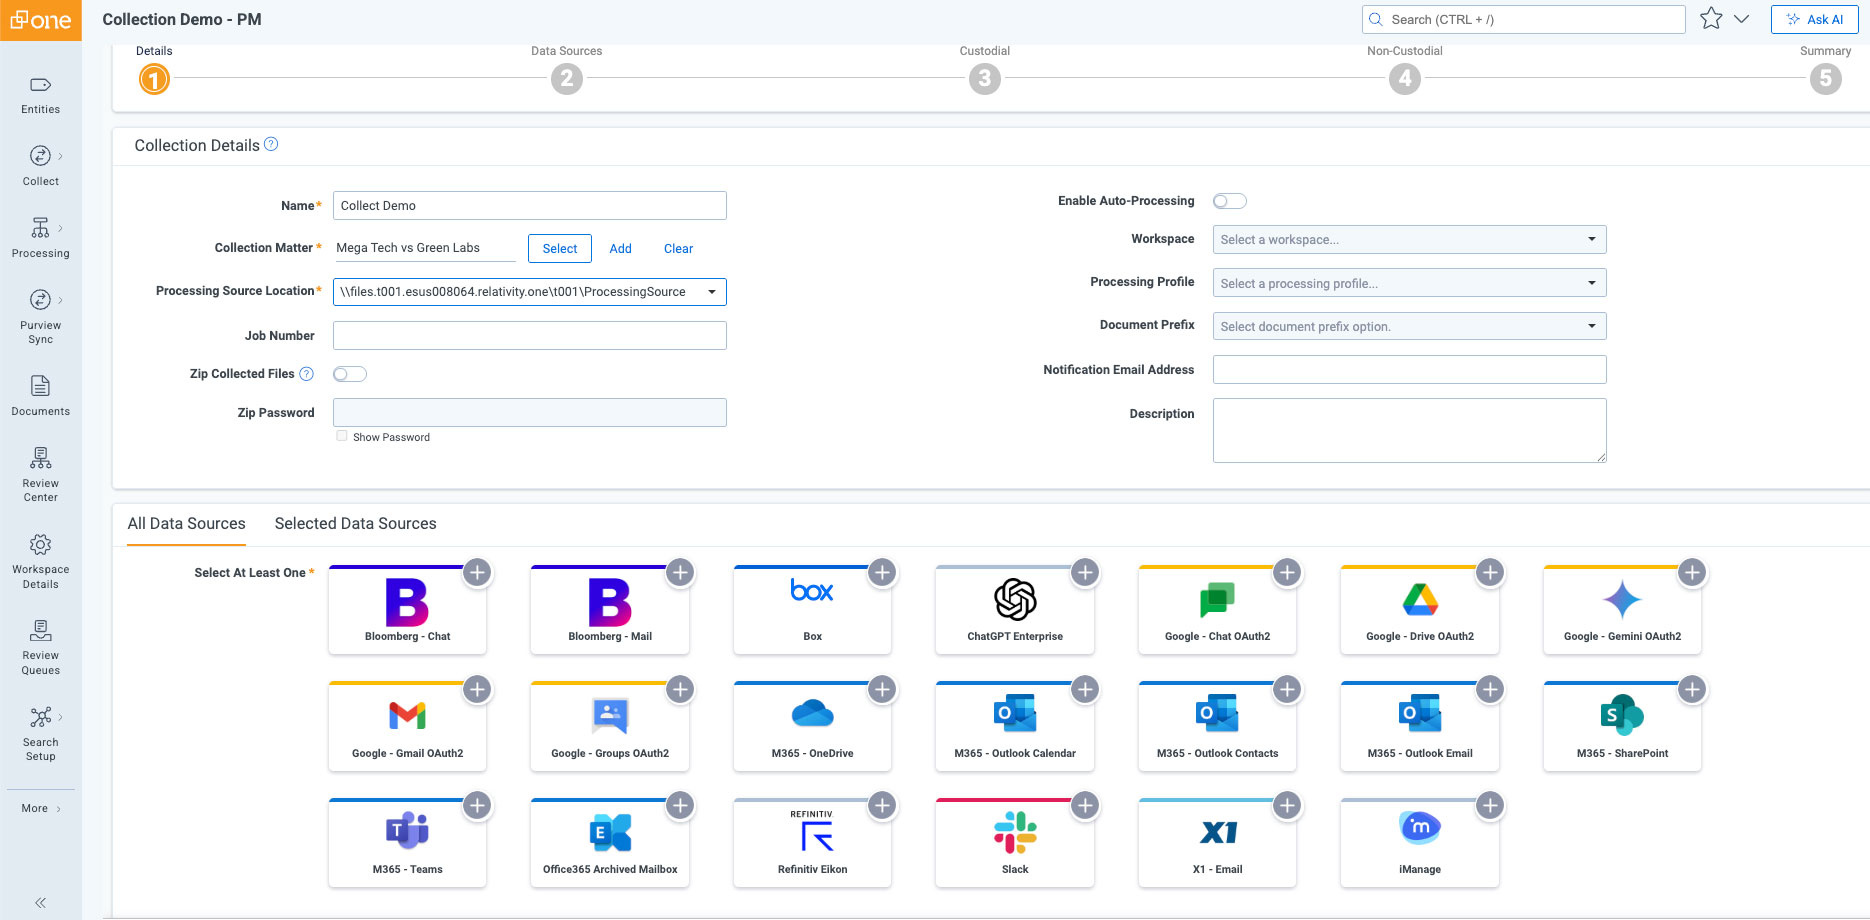Go to step 2 Data Sources
Screen dimensions: 1870x920
coord(566,78)
